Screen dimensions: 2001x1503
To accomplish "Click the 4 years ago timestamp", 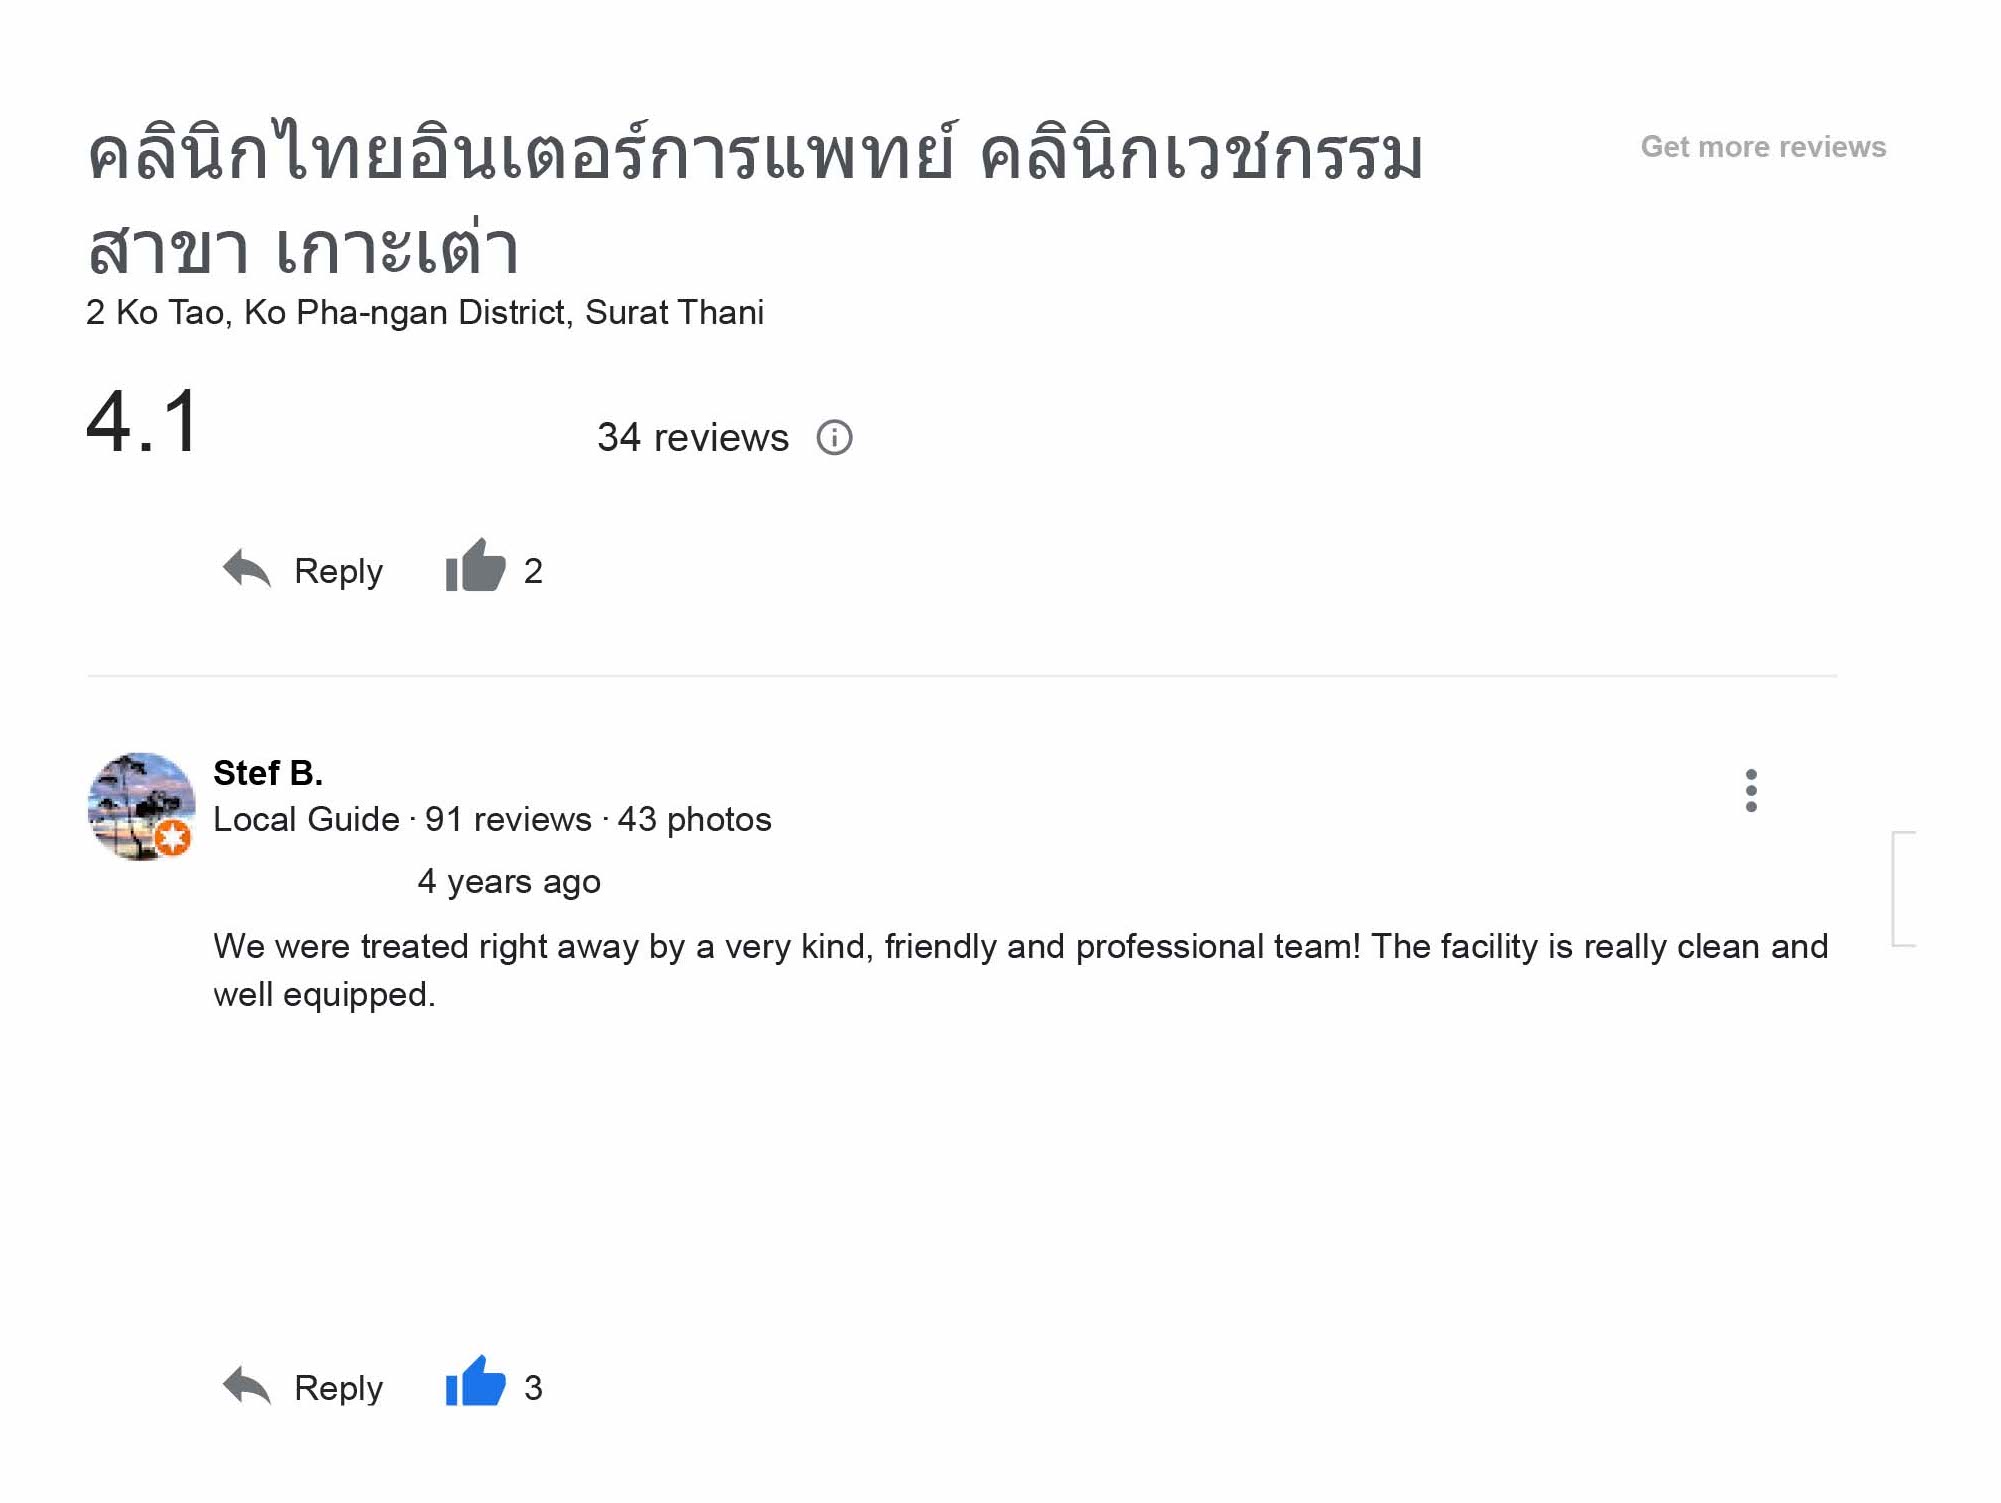I will coord(508,881).
